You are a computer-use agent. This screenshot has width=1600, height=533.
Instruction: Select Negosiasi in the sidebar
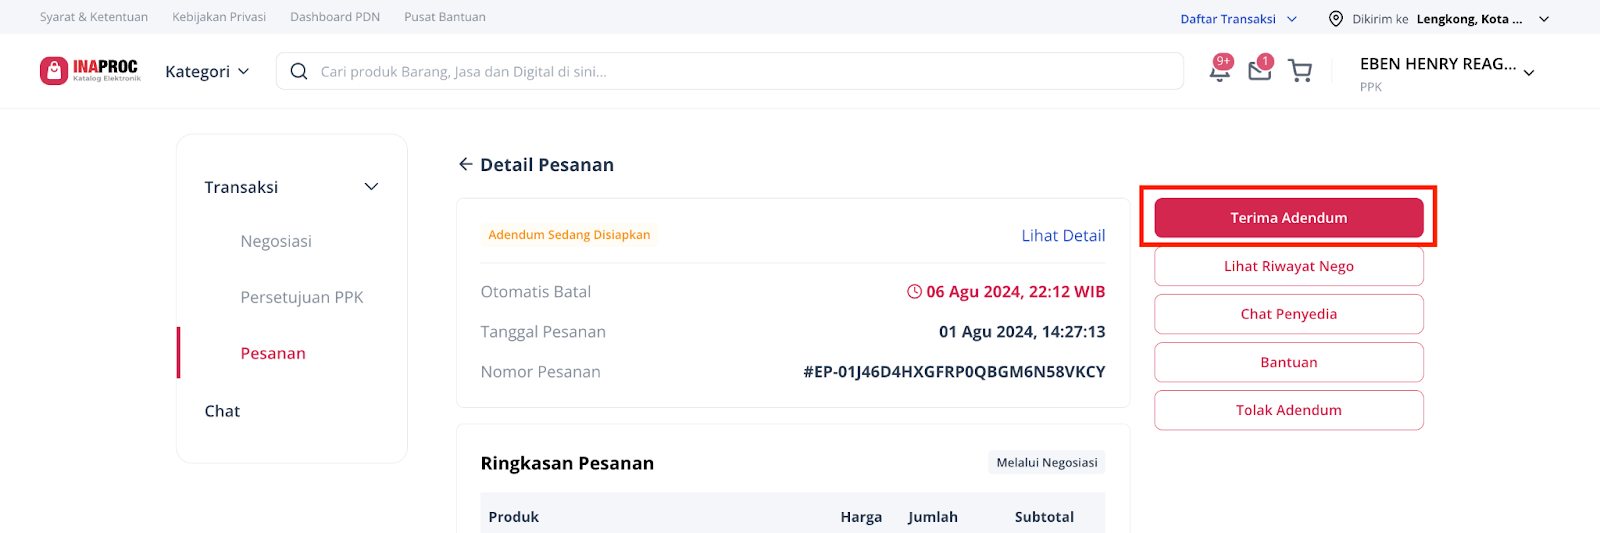point(276,241)
